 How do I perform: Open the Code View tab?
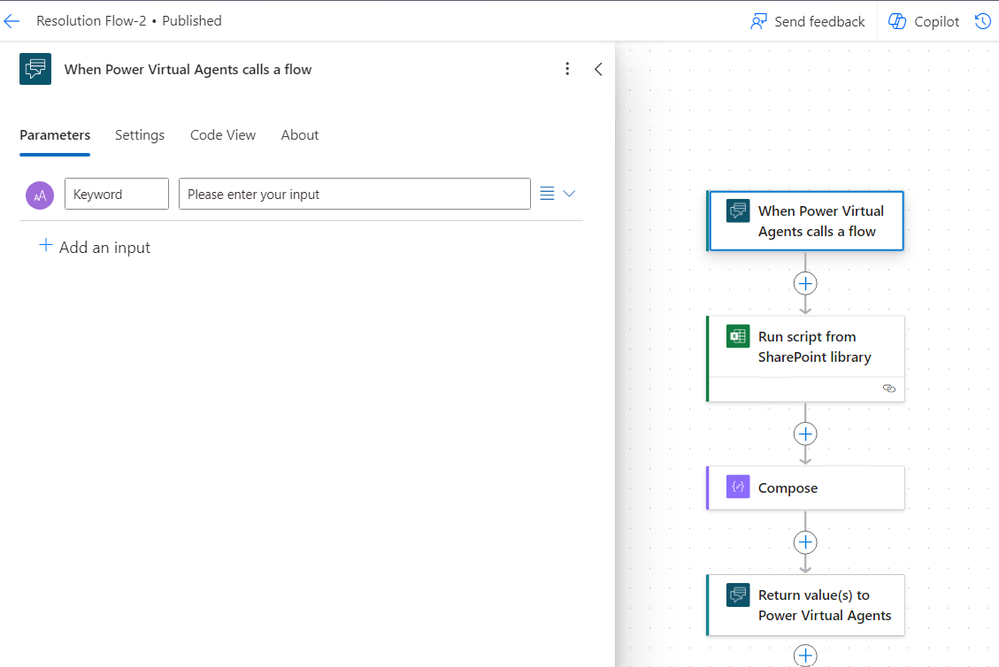click(x=223, y=135)
